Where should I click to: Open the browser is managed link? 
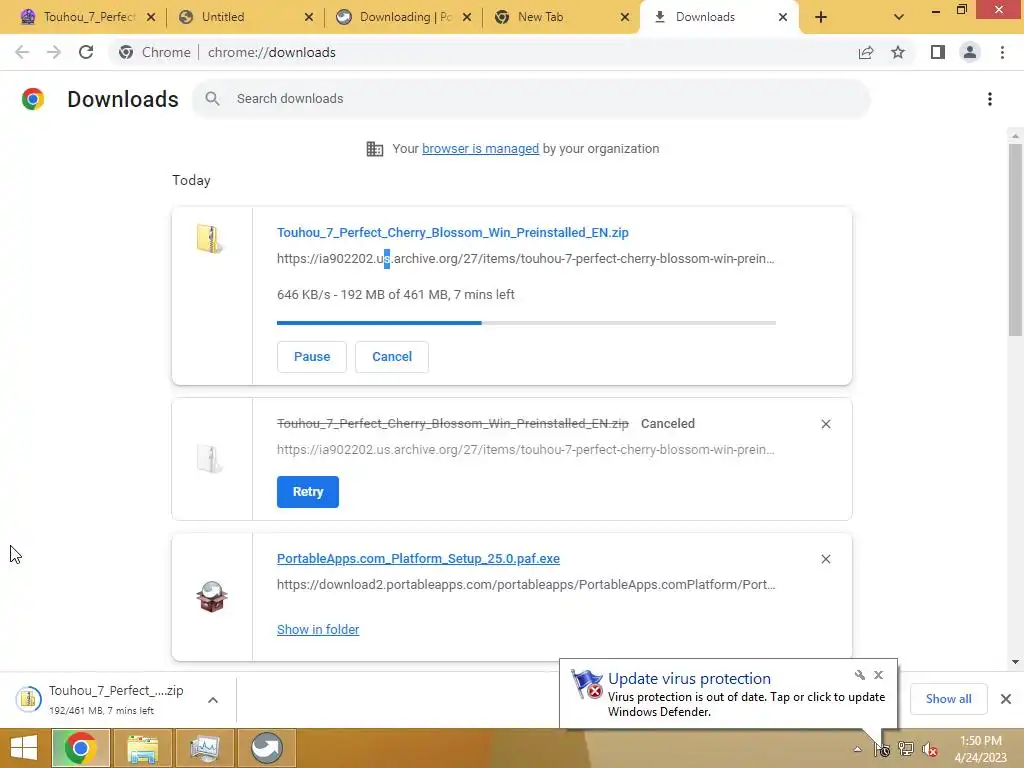(481, 149)
